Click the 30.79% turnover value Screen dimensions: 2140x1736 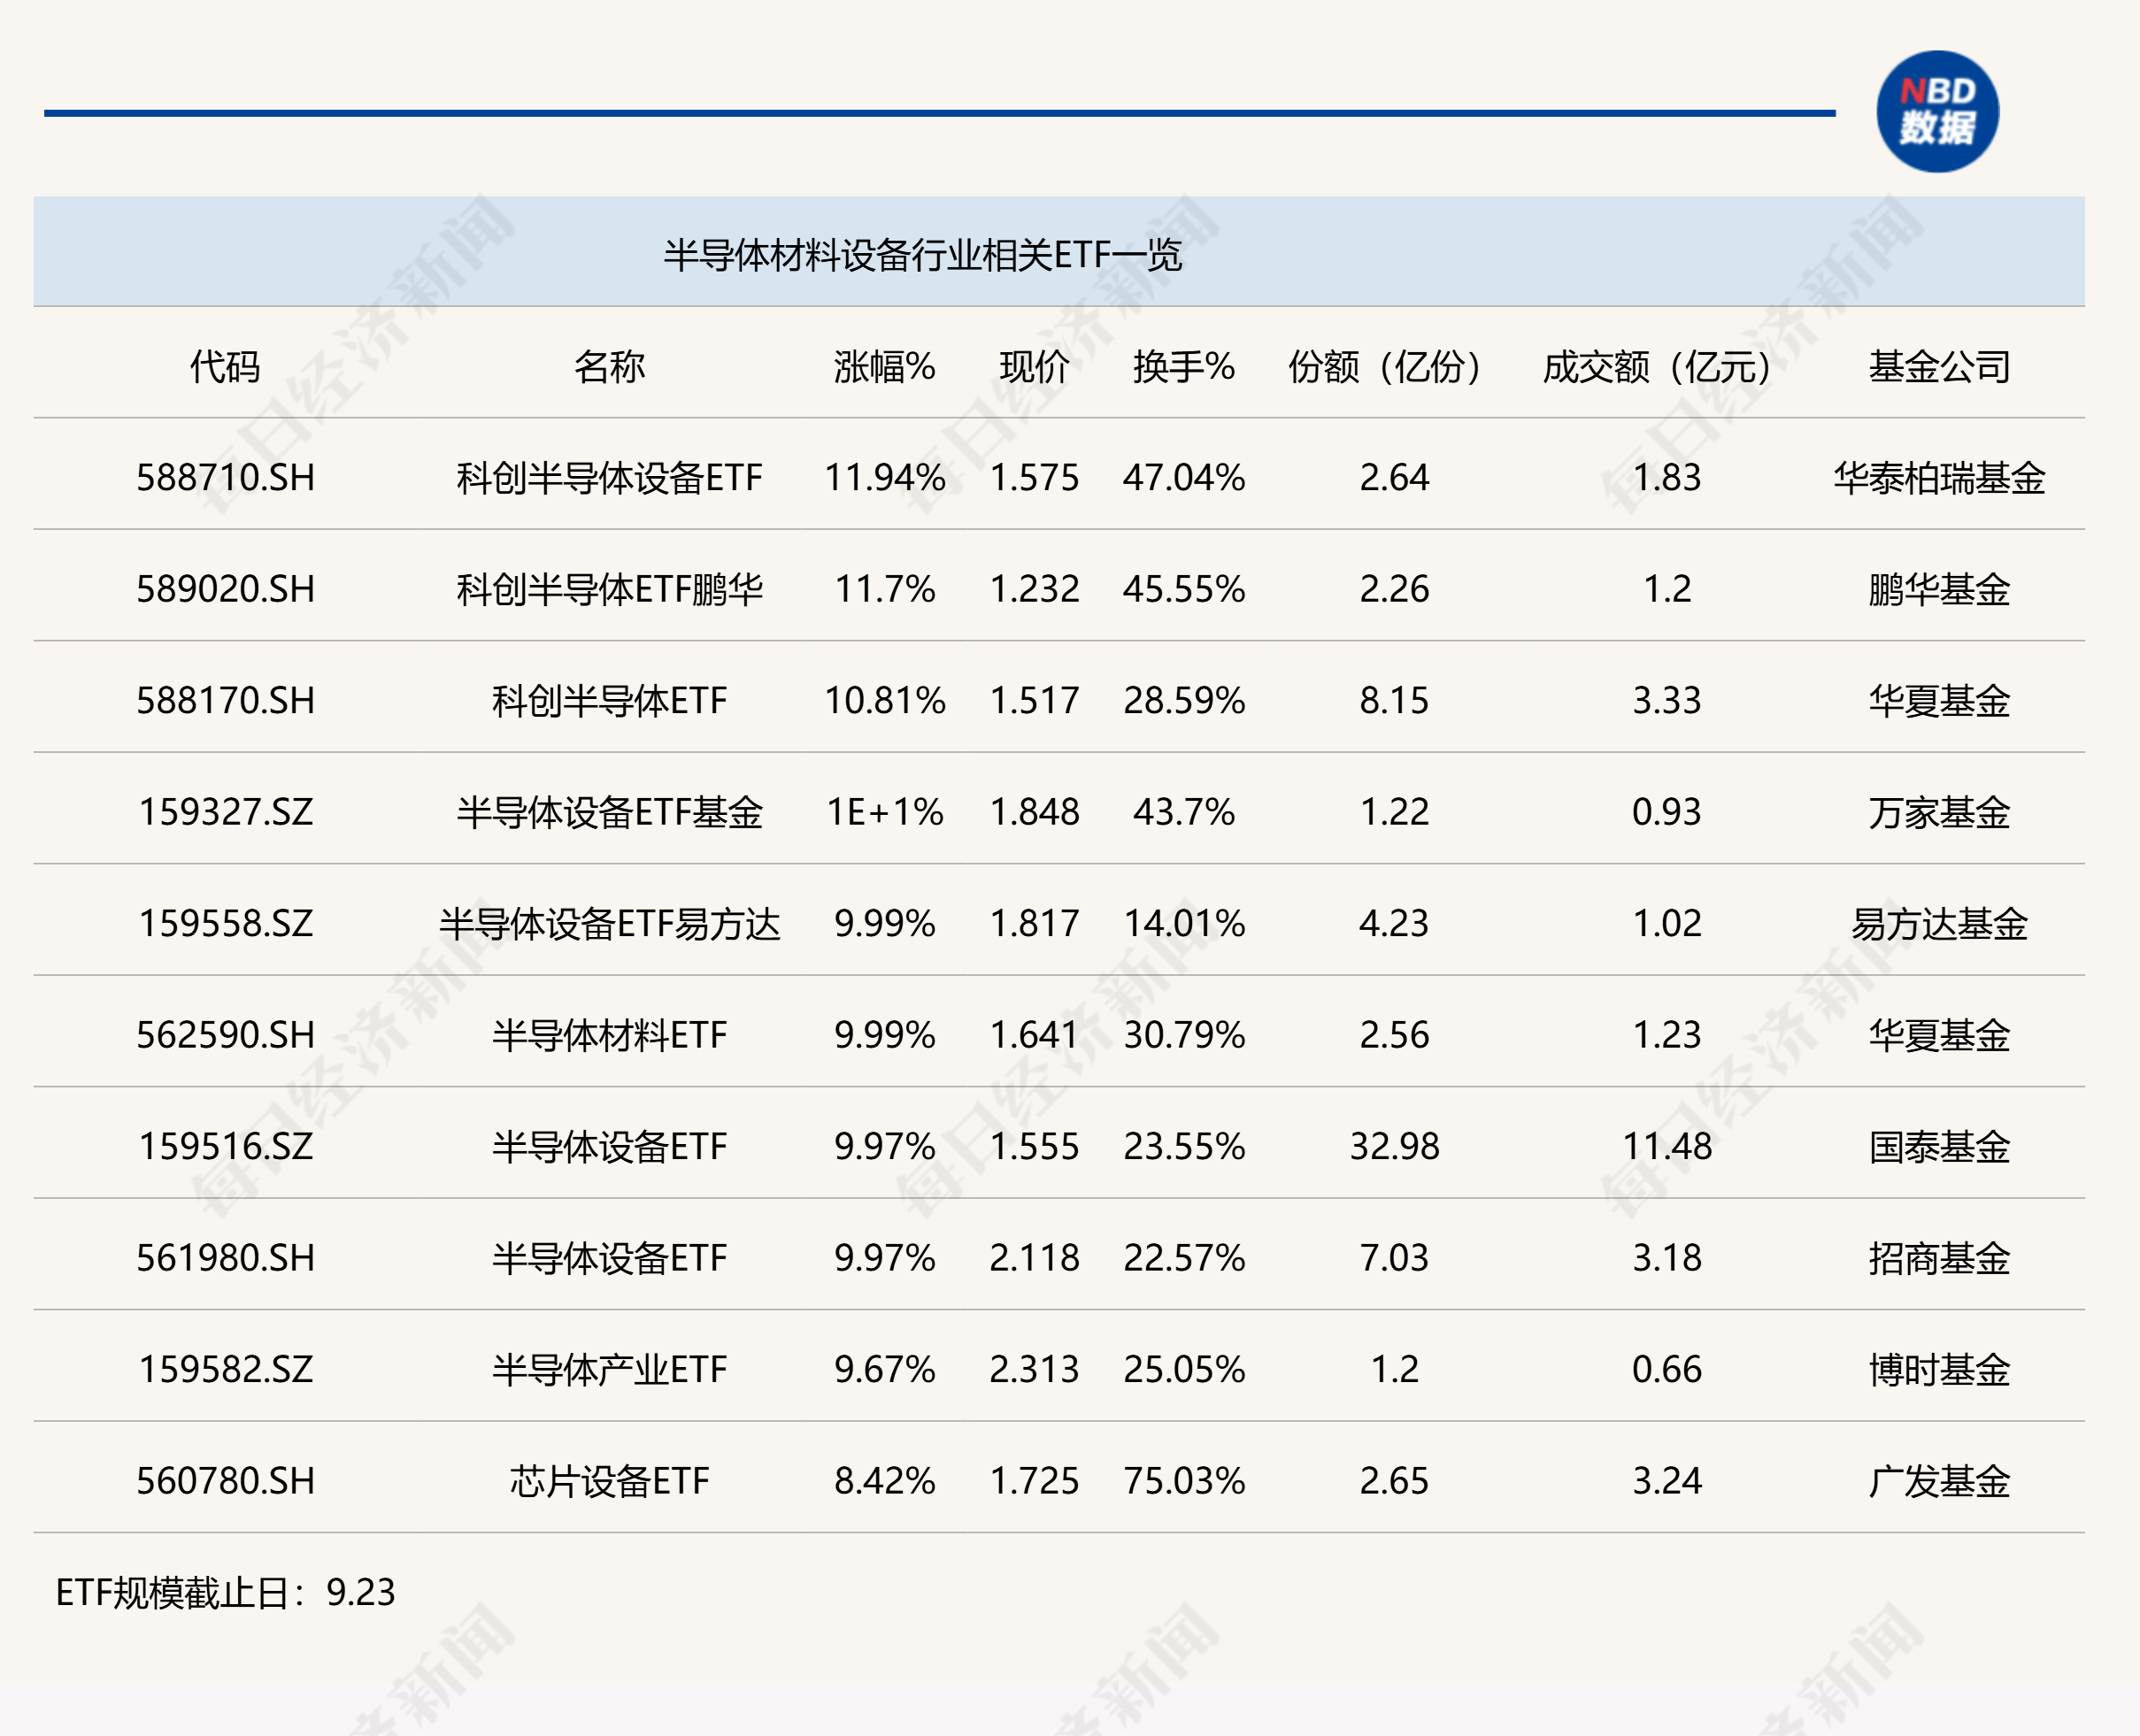pos(1184,1035)
